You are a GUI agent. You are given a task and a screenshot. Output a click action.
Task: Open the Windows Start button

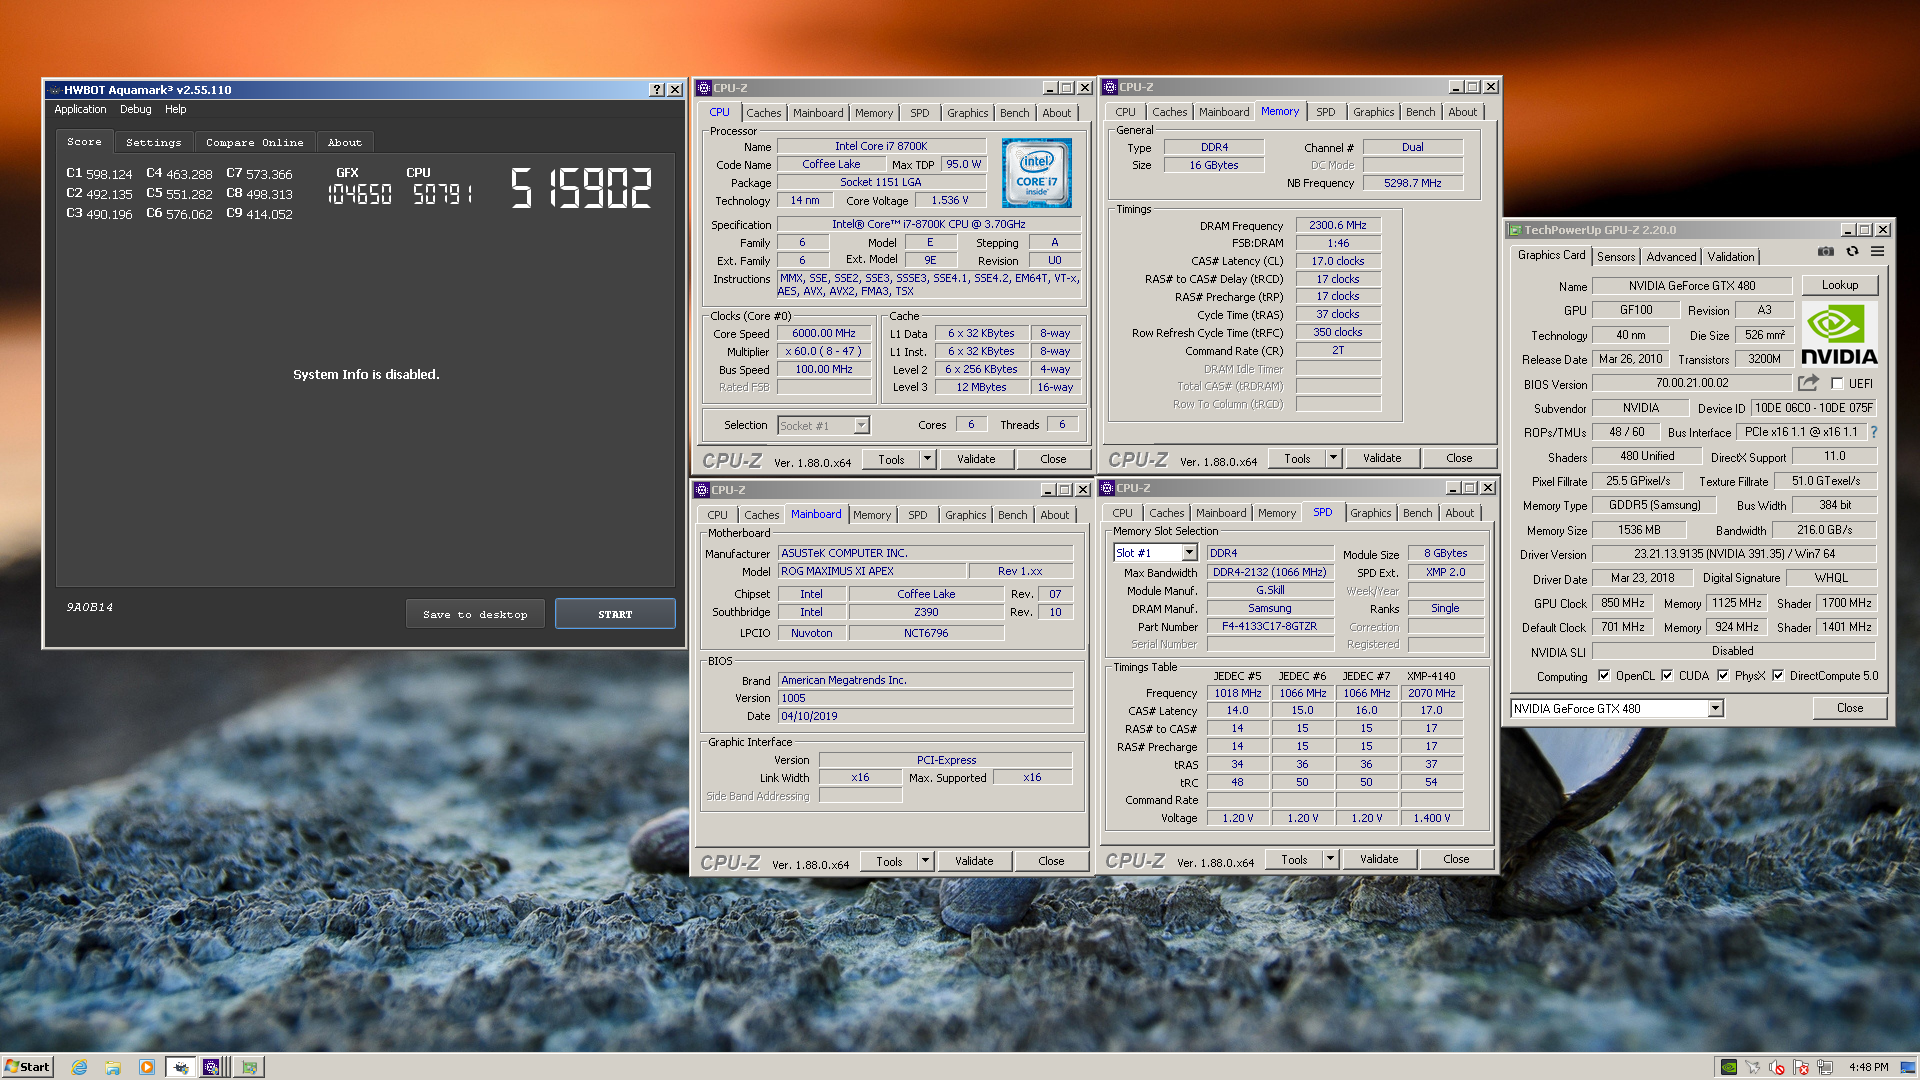[27, 1067]
